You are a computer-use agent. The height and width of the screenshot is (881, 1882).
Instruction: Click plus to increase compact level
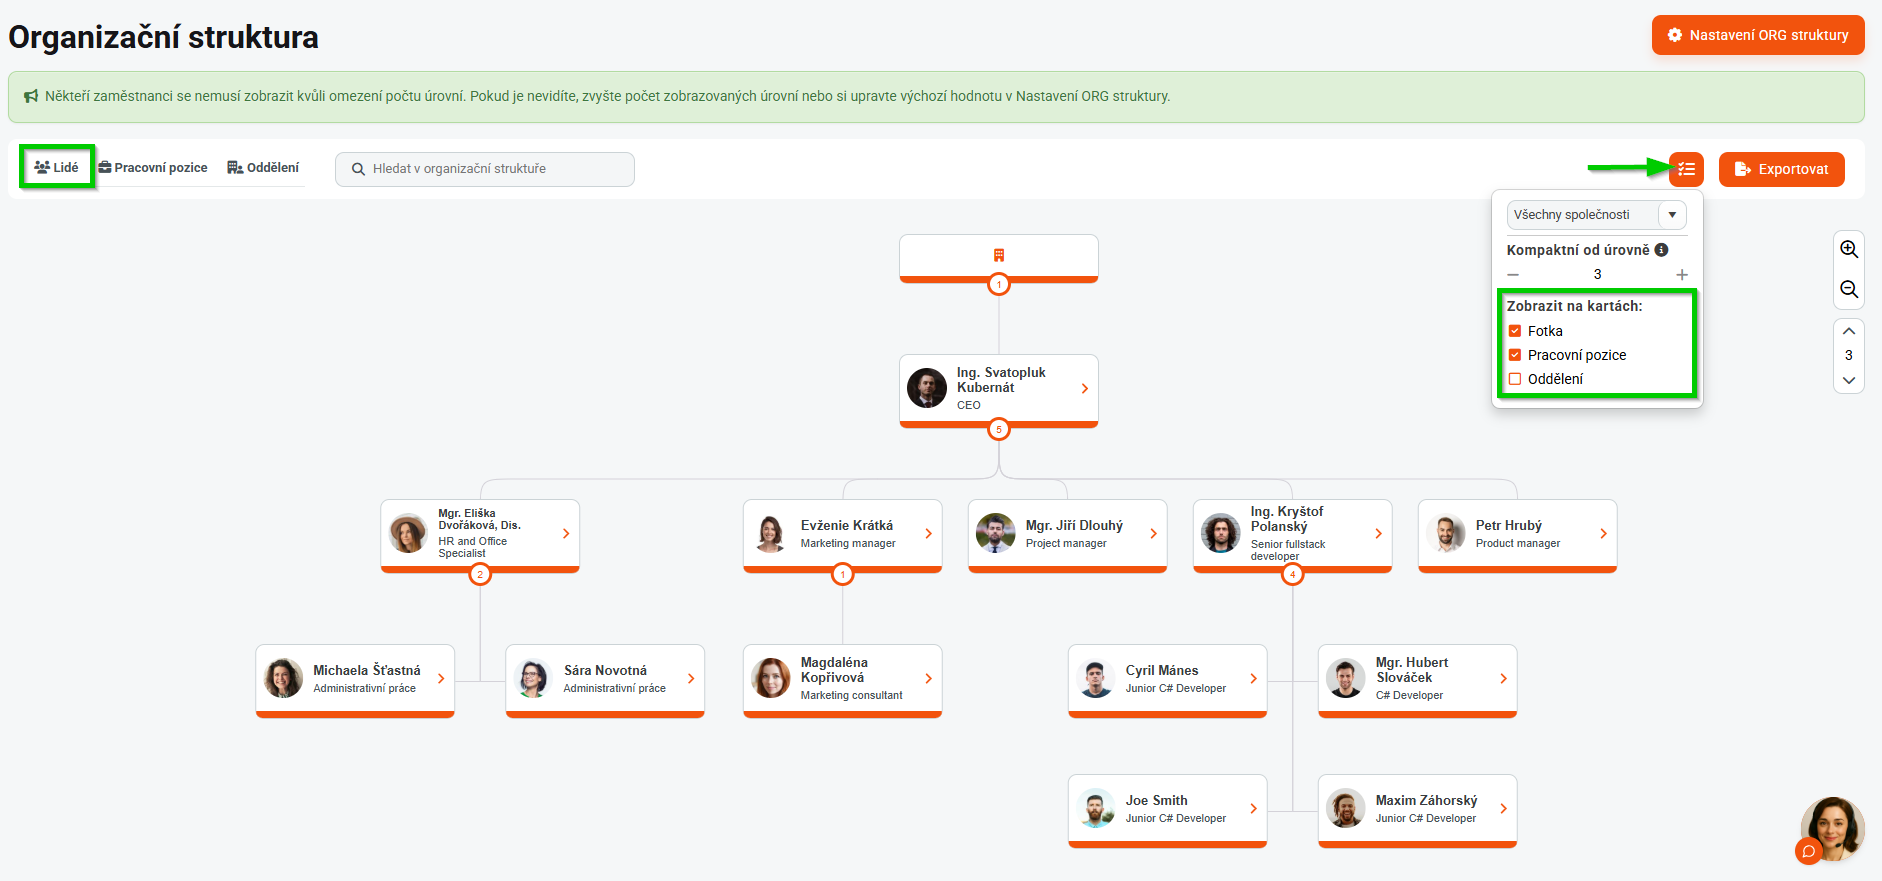pos(1682,274)
